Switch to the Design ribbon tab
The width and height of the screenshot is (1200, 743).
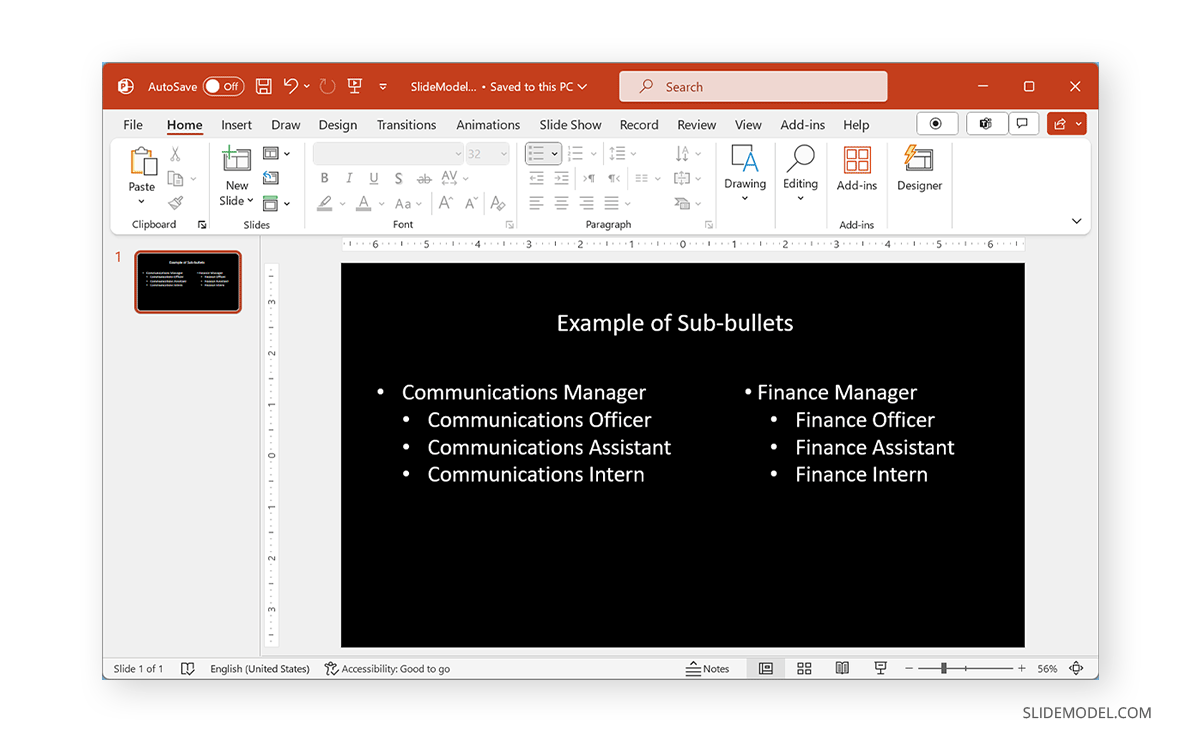coord(337,124)
